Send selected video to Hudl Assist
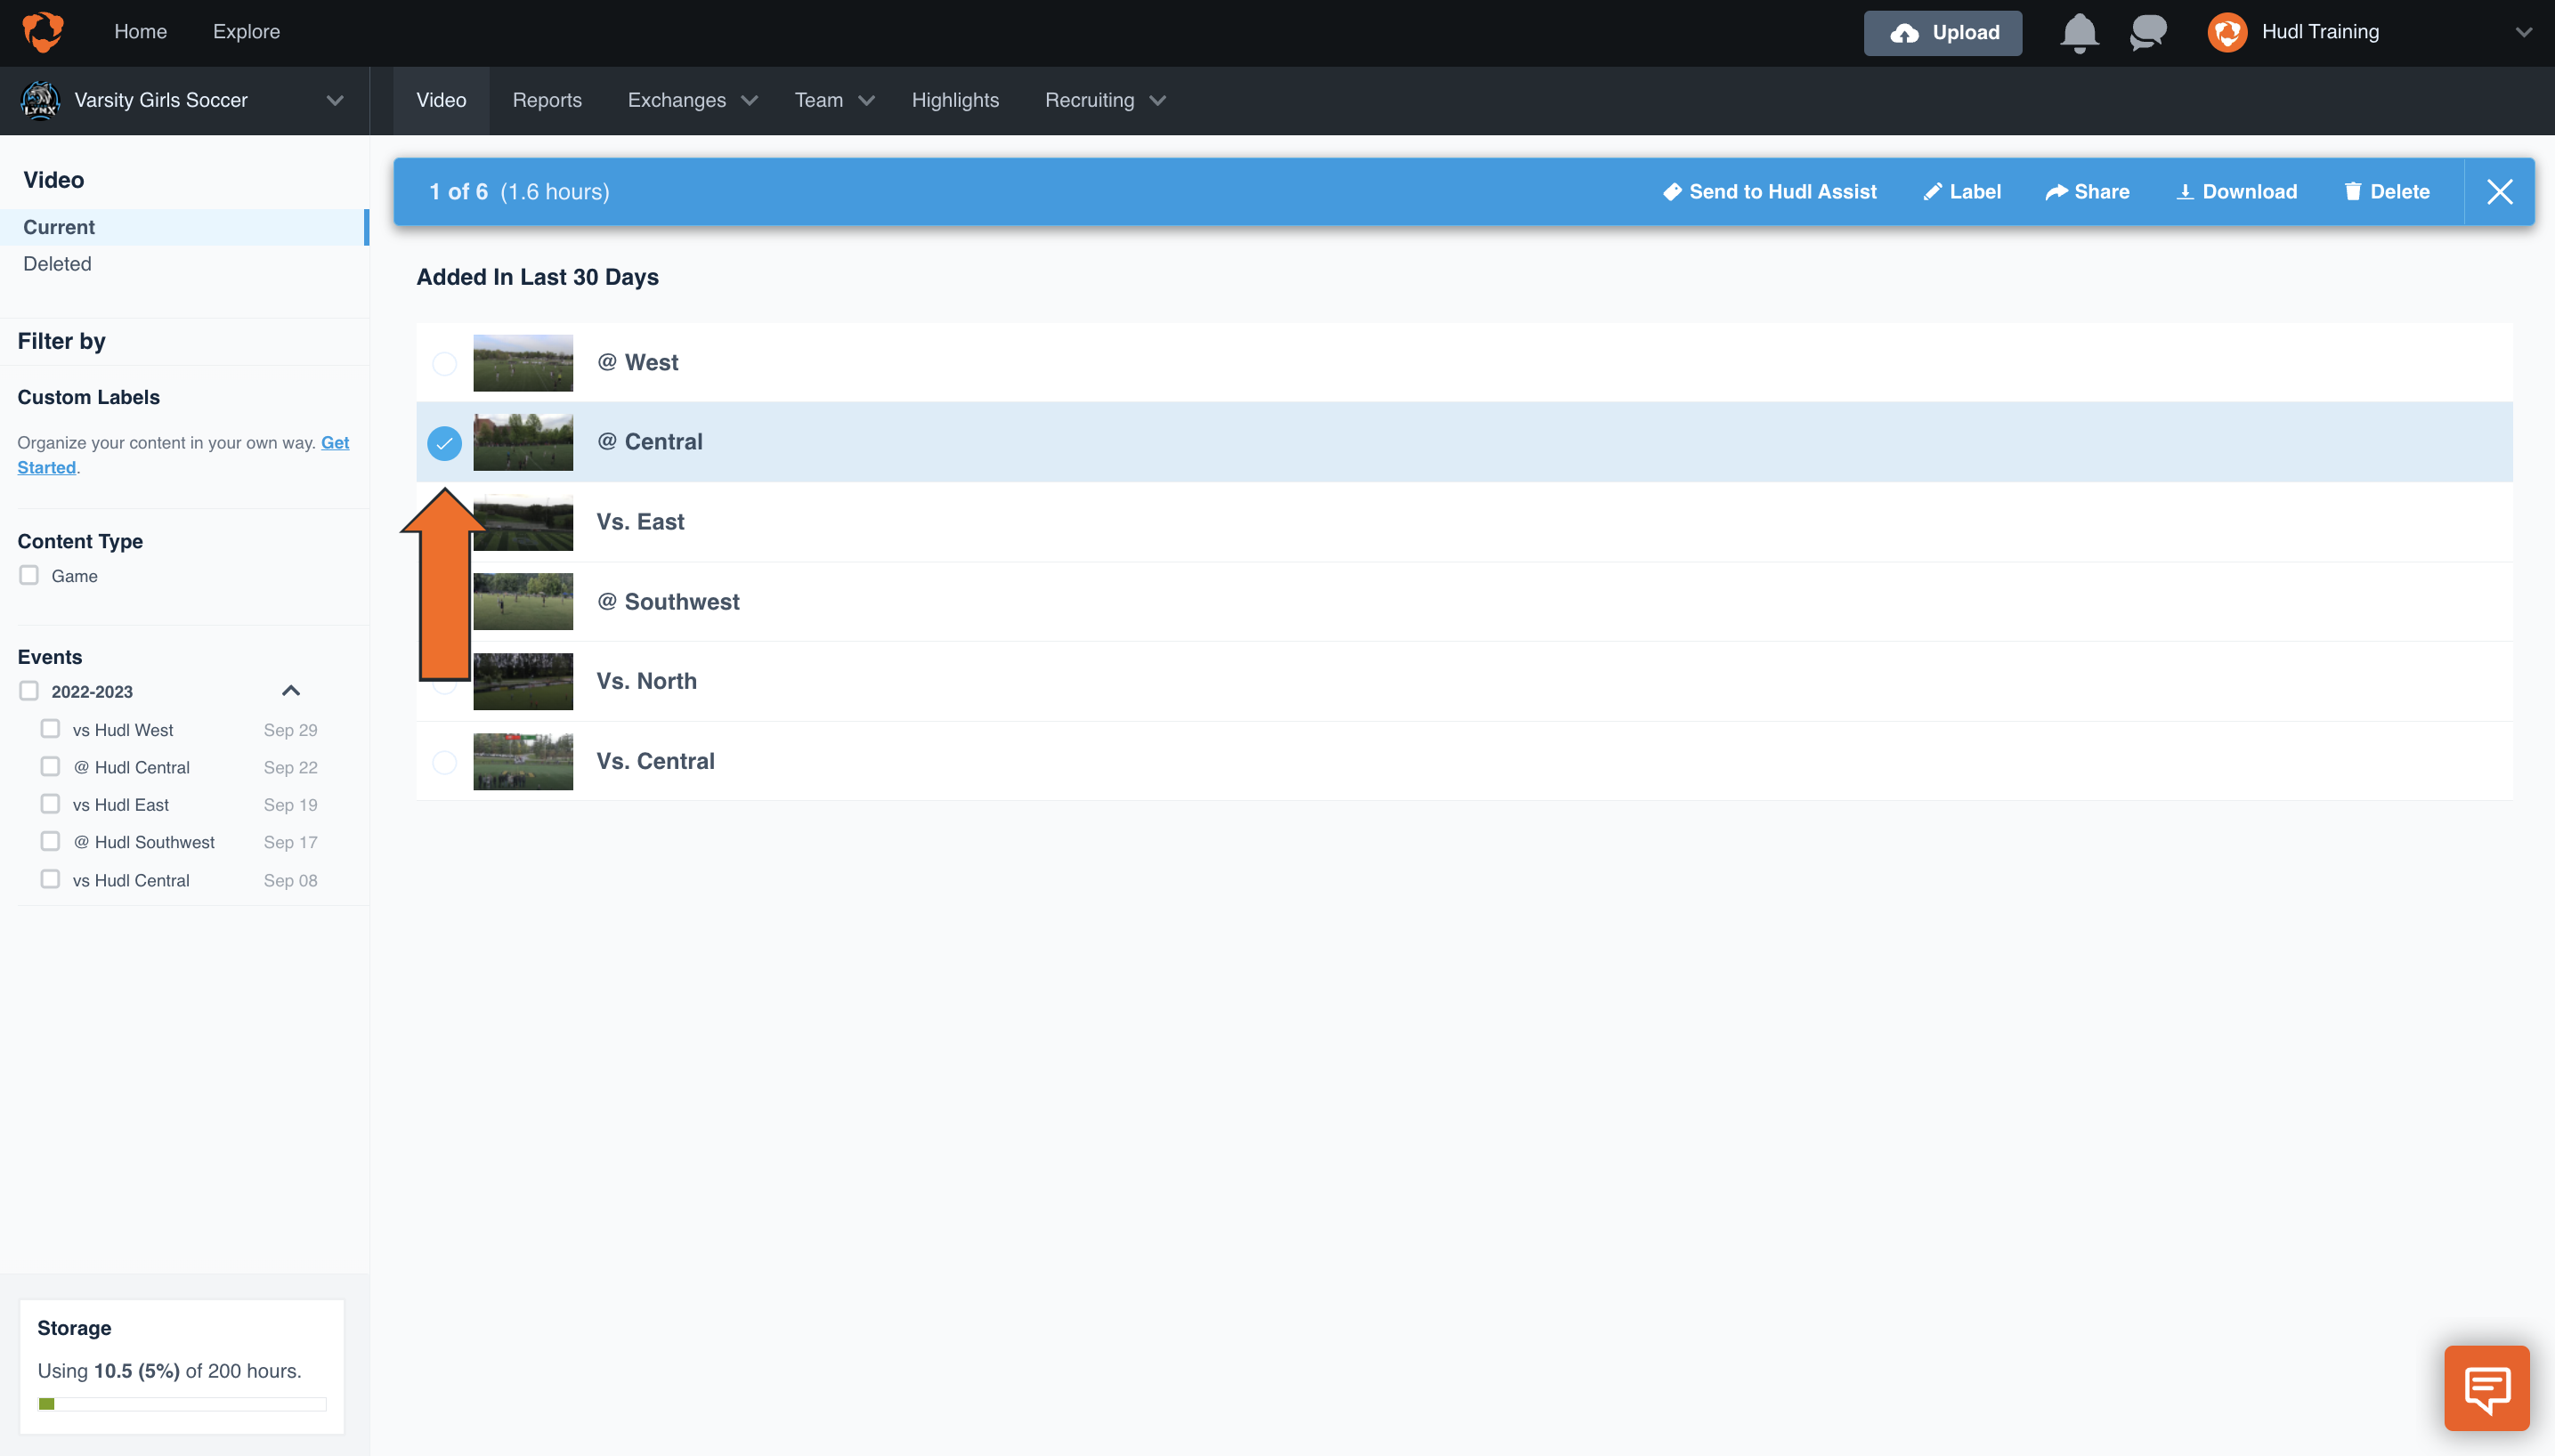 coord(1769,191)
